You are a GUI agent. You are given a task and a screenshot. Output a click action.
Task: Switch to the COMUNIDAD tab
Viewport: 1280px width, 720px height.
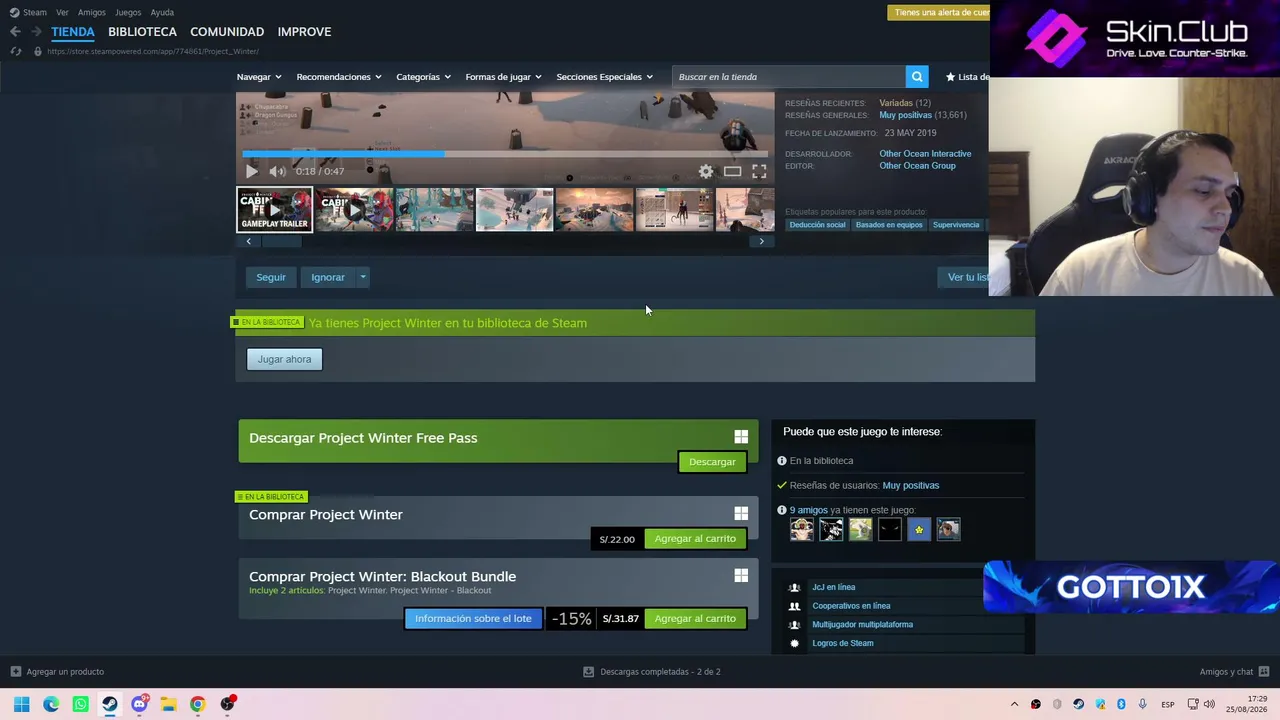[x=227, y=32]
